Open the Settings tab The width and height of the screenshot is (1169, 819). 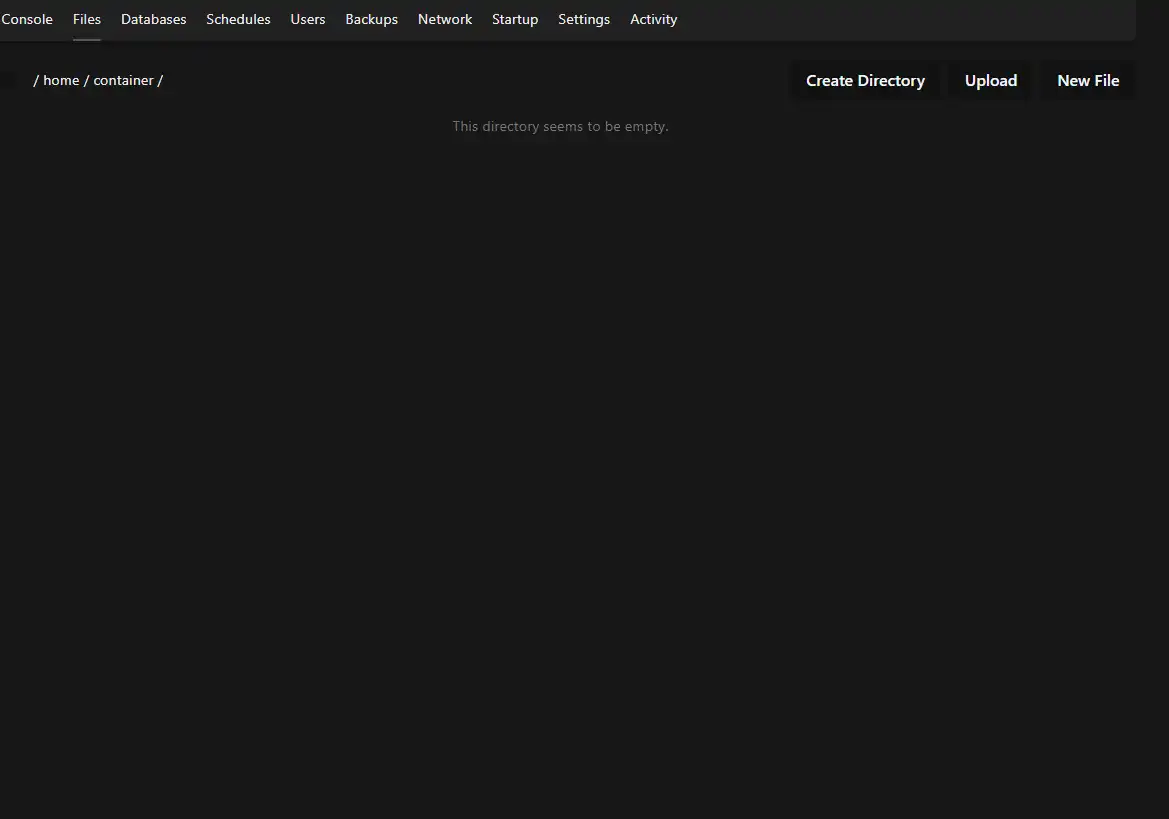pyautogui.click(x=584, y=19)
